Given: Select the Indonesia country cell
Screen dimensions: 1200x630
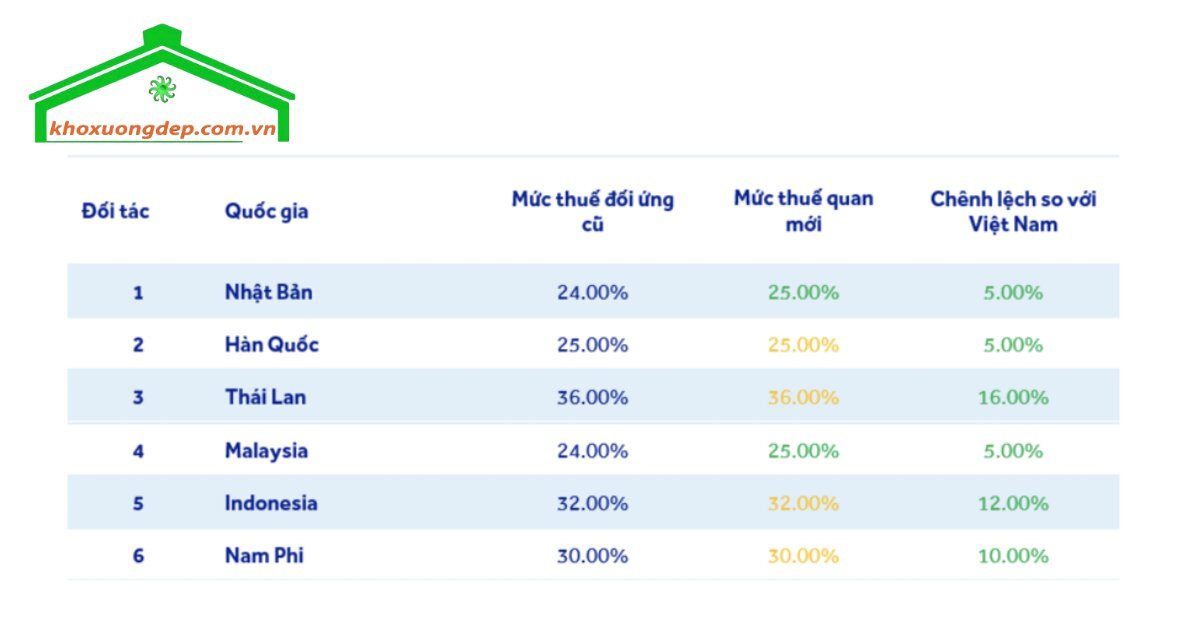Looking at the screenshot, I should [271, 503].
